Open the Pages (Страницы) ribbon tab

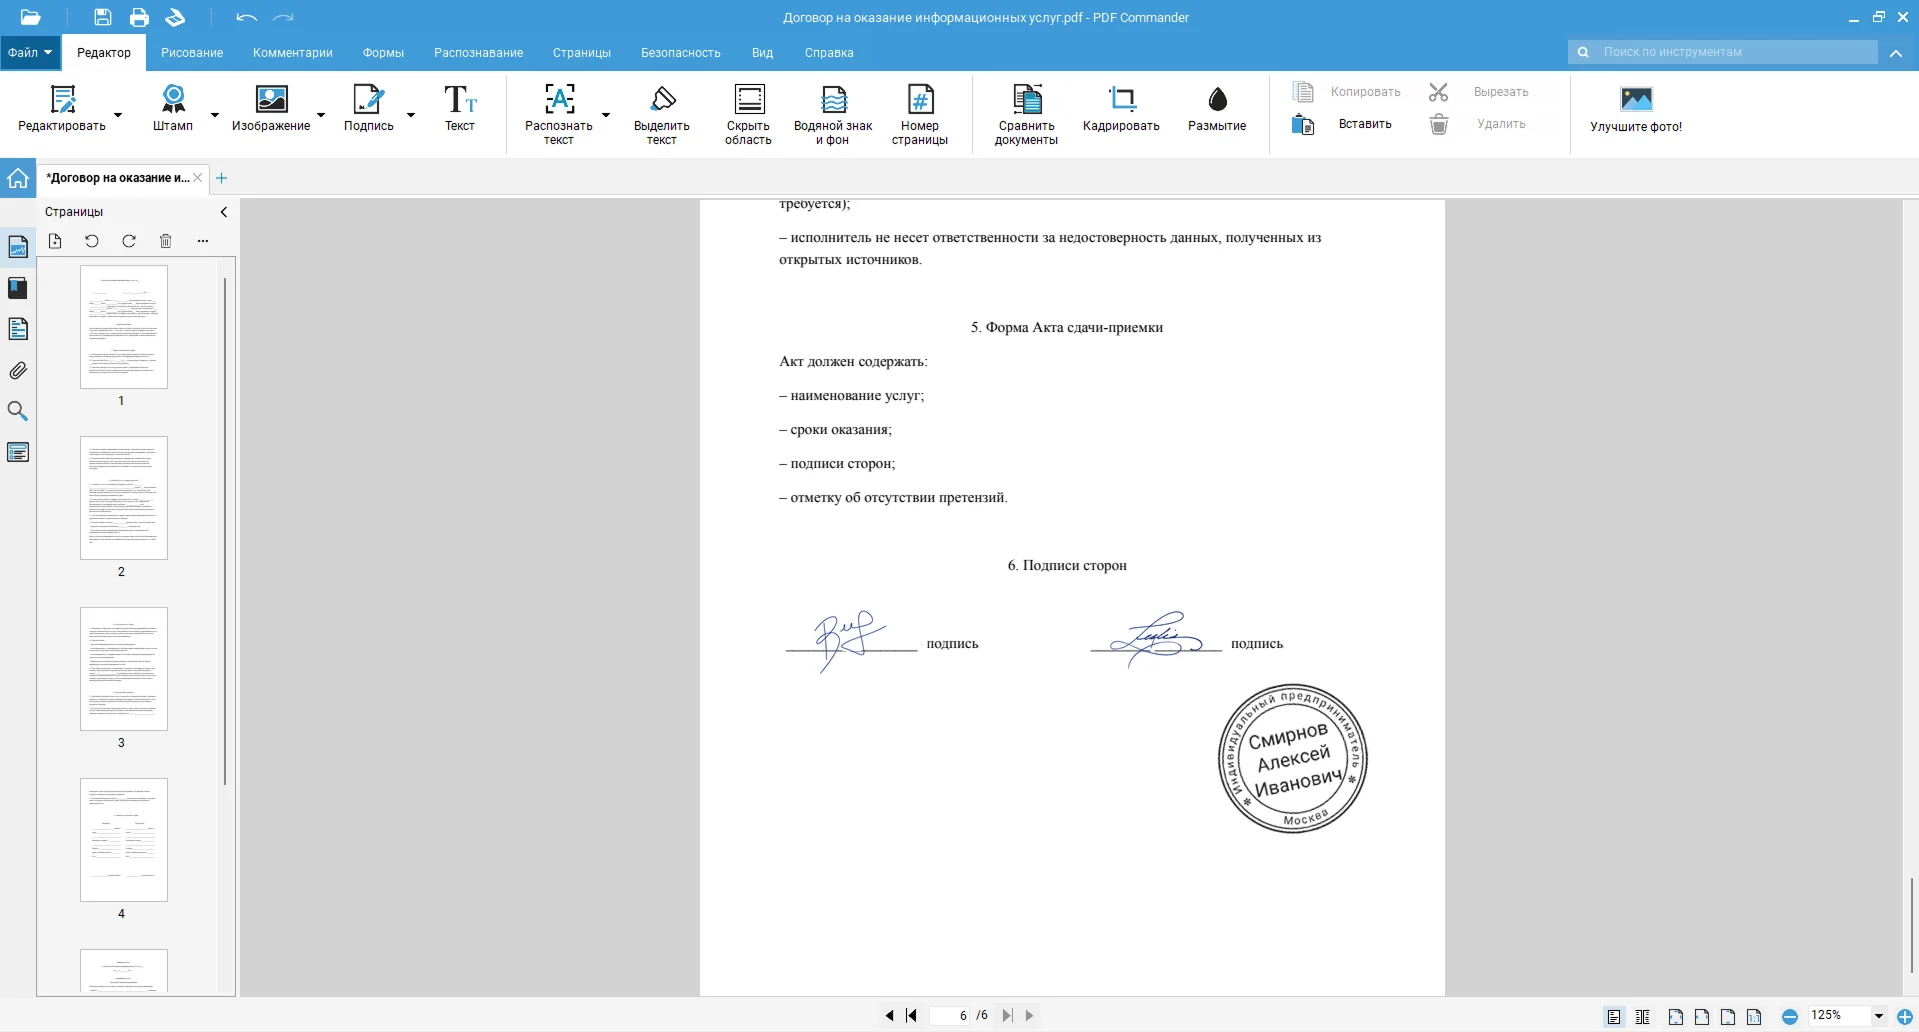(x=581, y=53)
